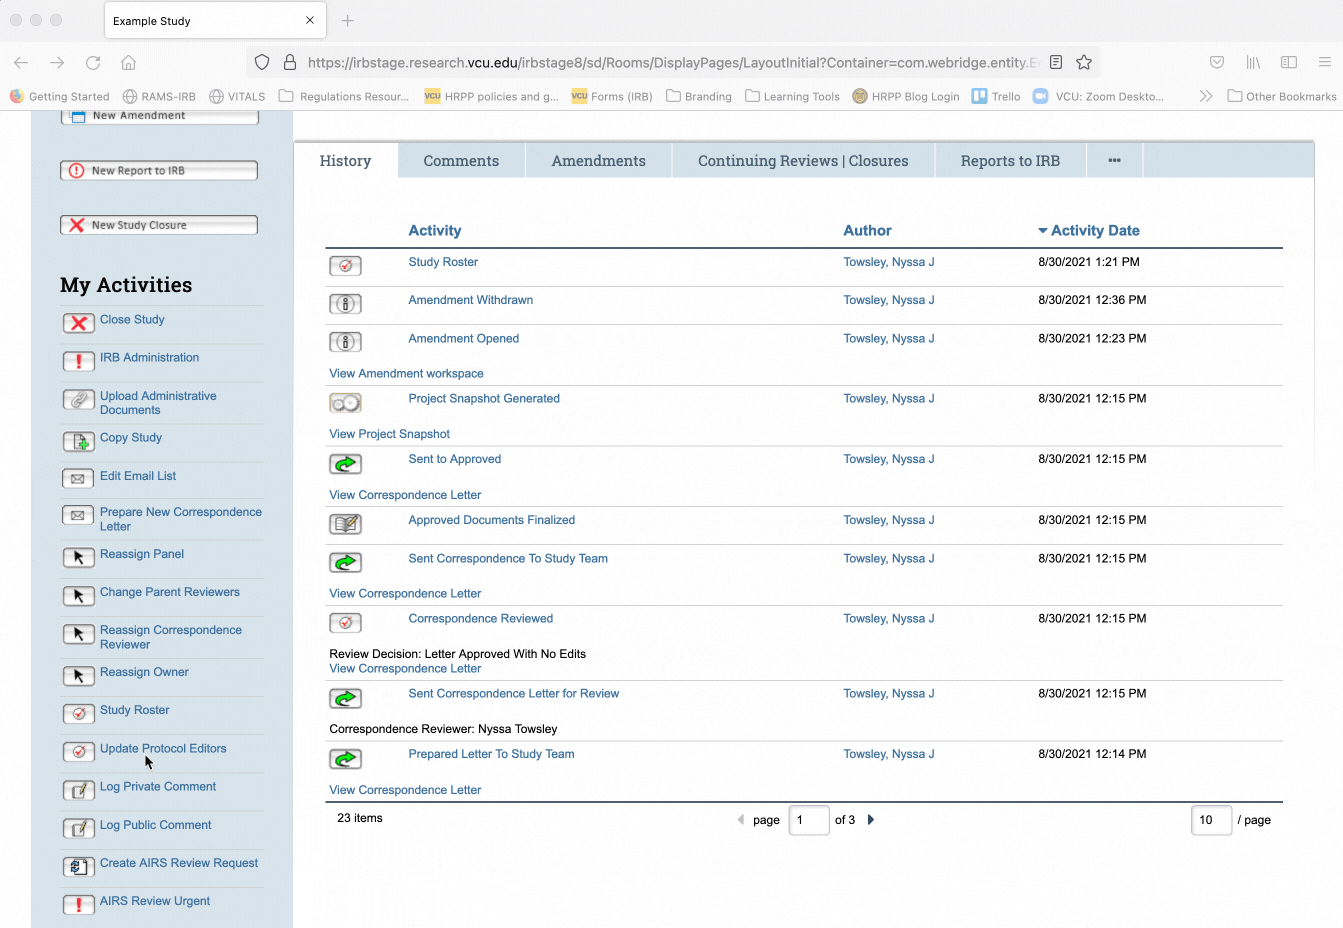The height and width of the screenshot is (928, 1343).
Task: Click the Log Private Comment icon
Action: click(79, 790)
